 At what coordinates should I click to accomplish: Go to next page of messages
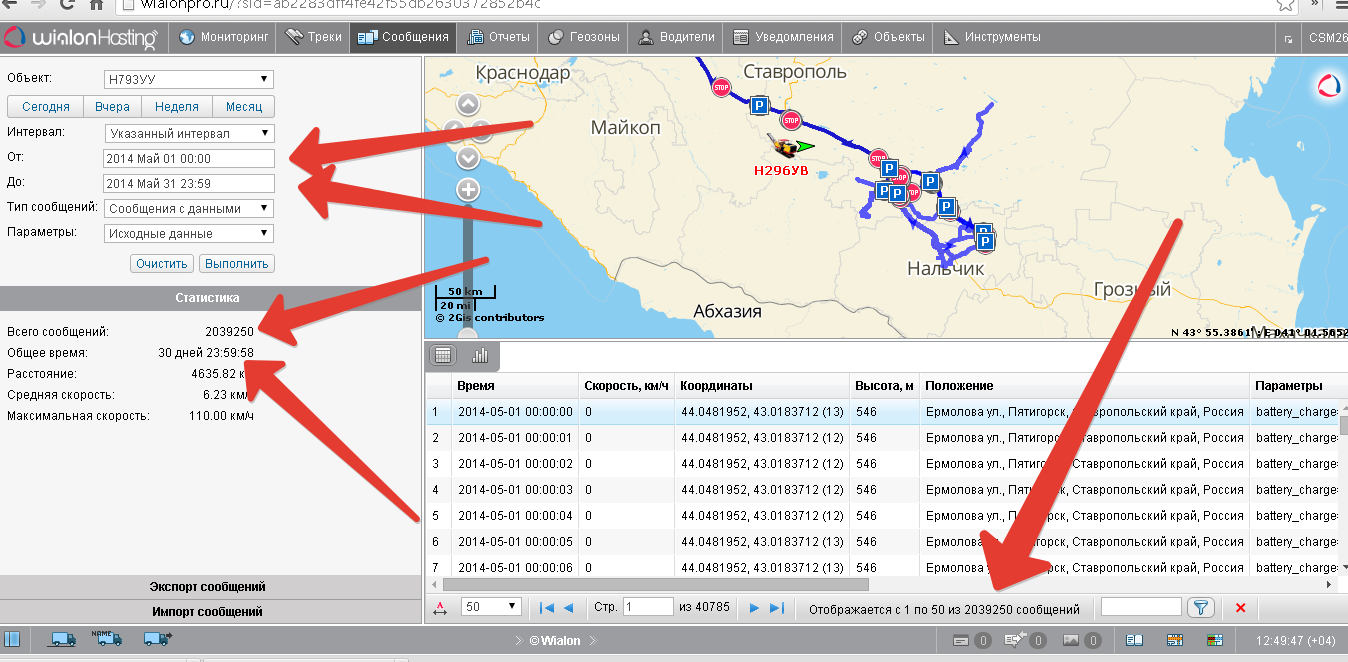(x=755, y=608)
